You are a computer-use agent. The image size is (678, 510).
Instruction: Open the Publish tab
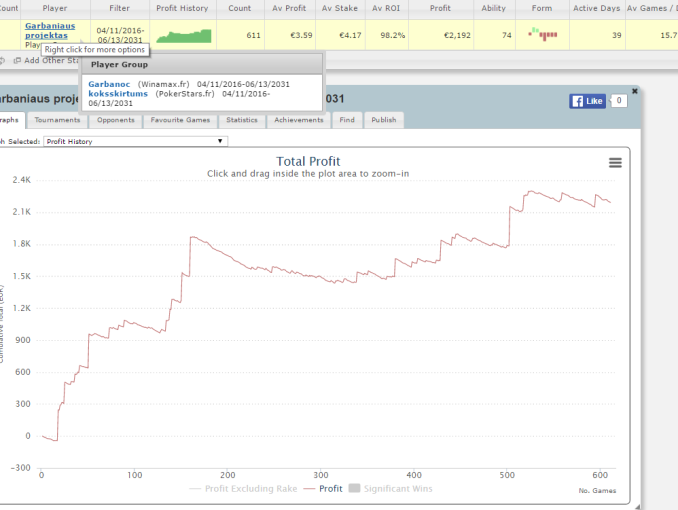click(383, 120)
